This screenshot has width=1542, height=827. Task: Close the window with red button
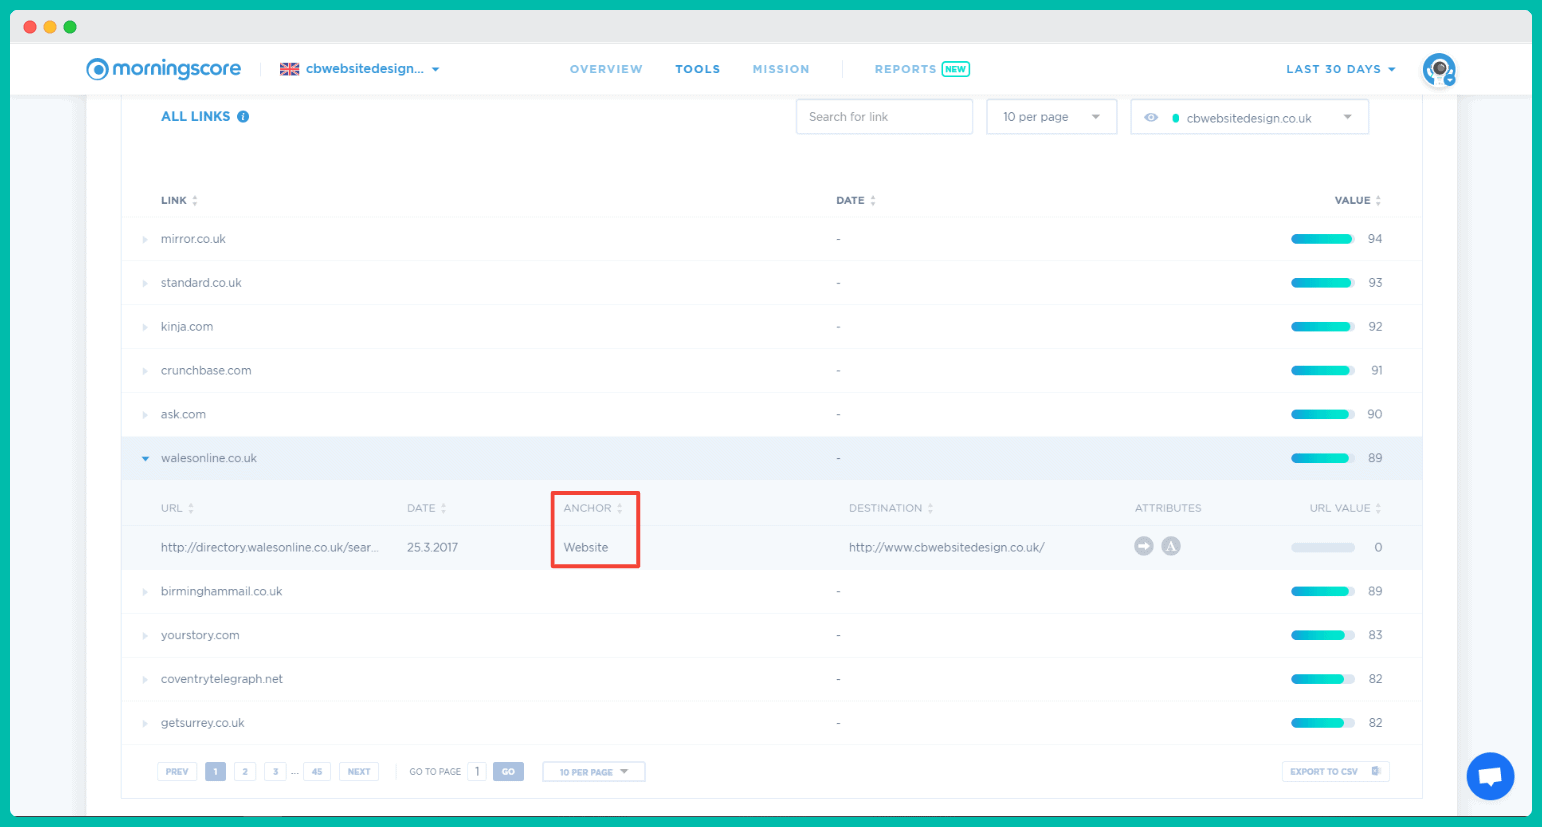(x=29, y=27)
